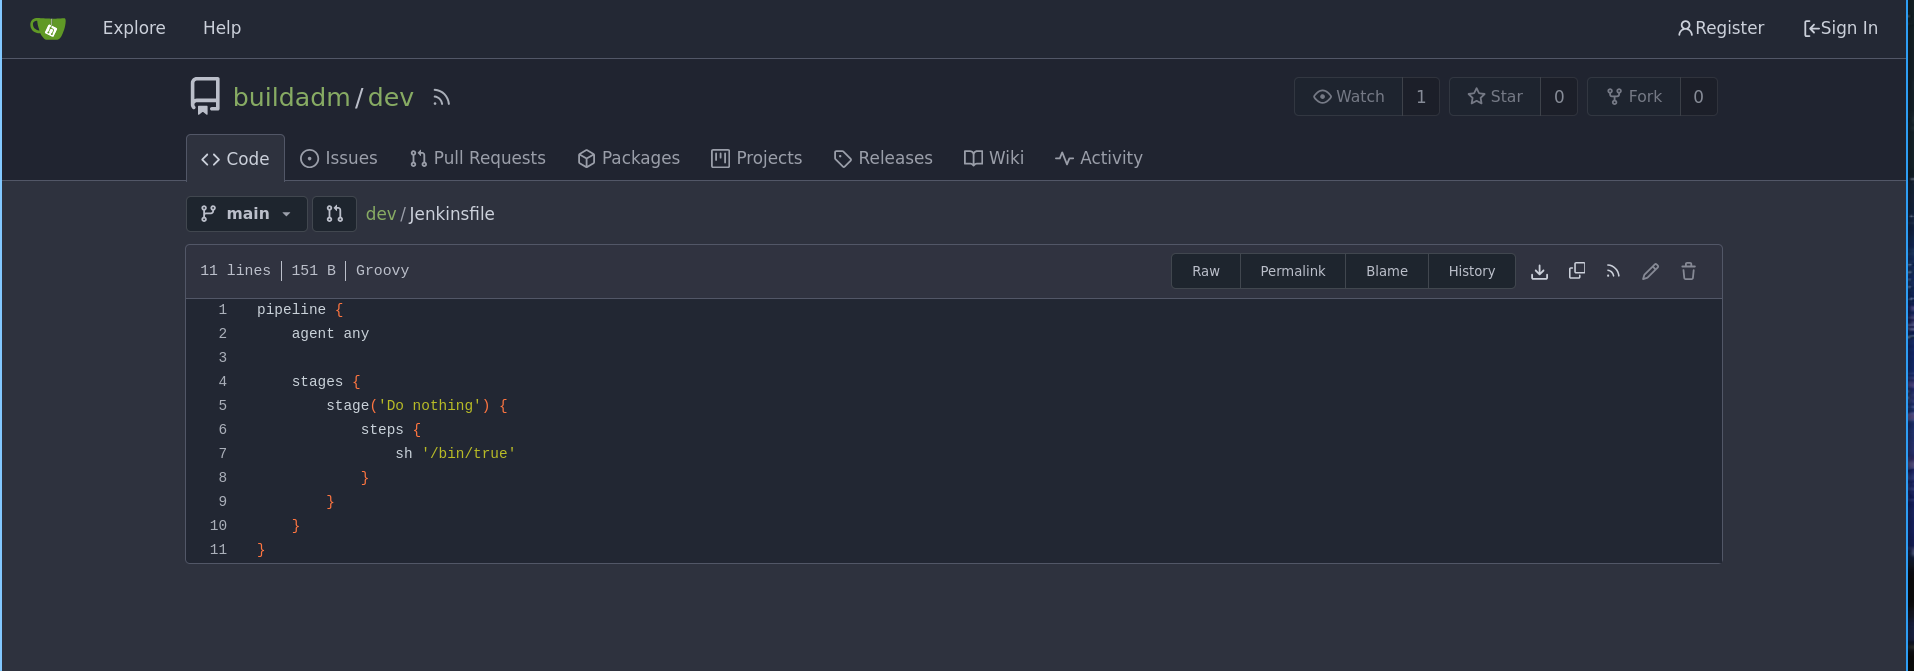Click the 'steps' keyword in code
Image resolution: width=1914 pixels, height=671 pixels.
pyautogui.click(x=382, y=430)
